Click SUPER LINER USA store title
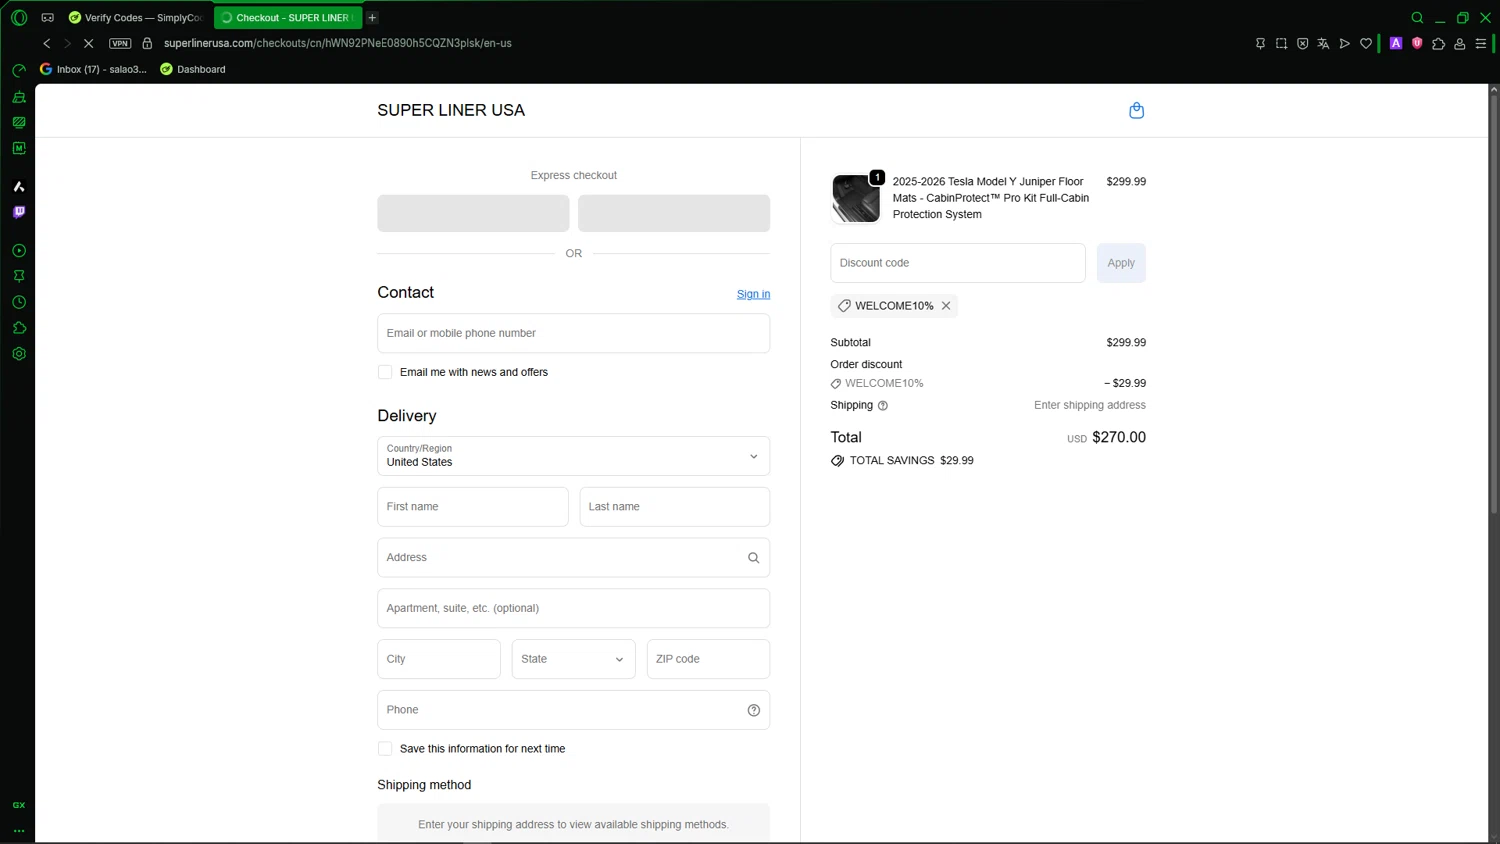The image size is (1500, 844). (x=451, y=110)
